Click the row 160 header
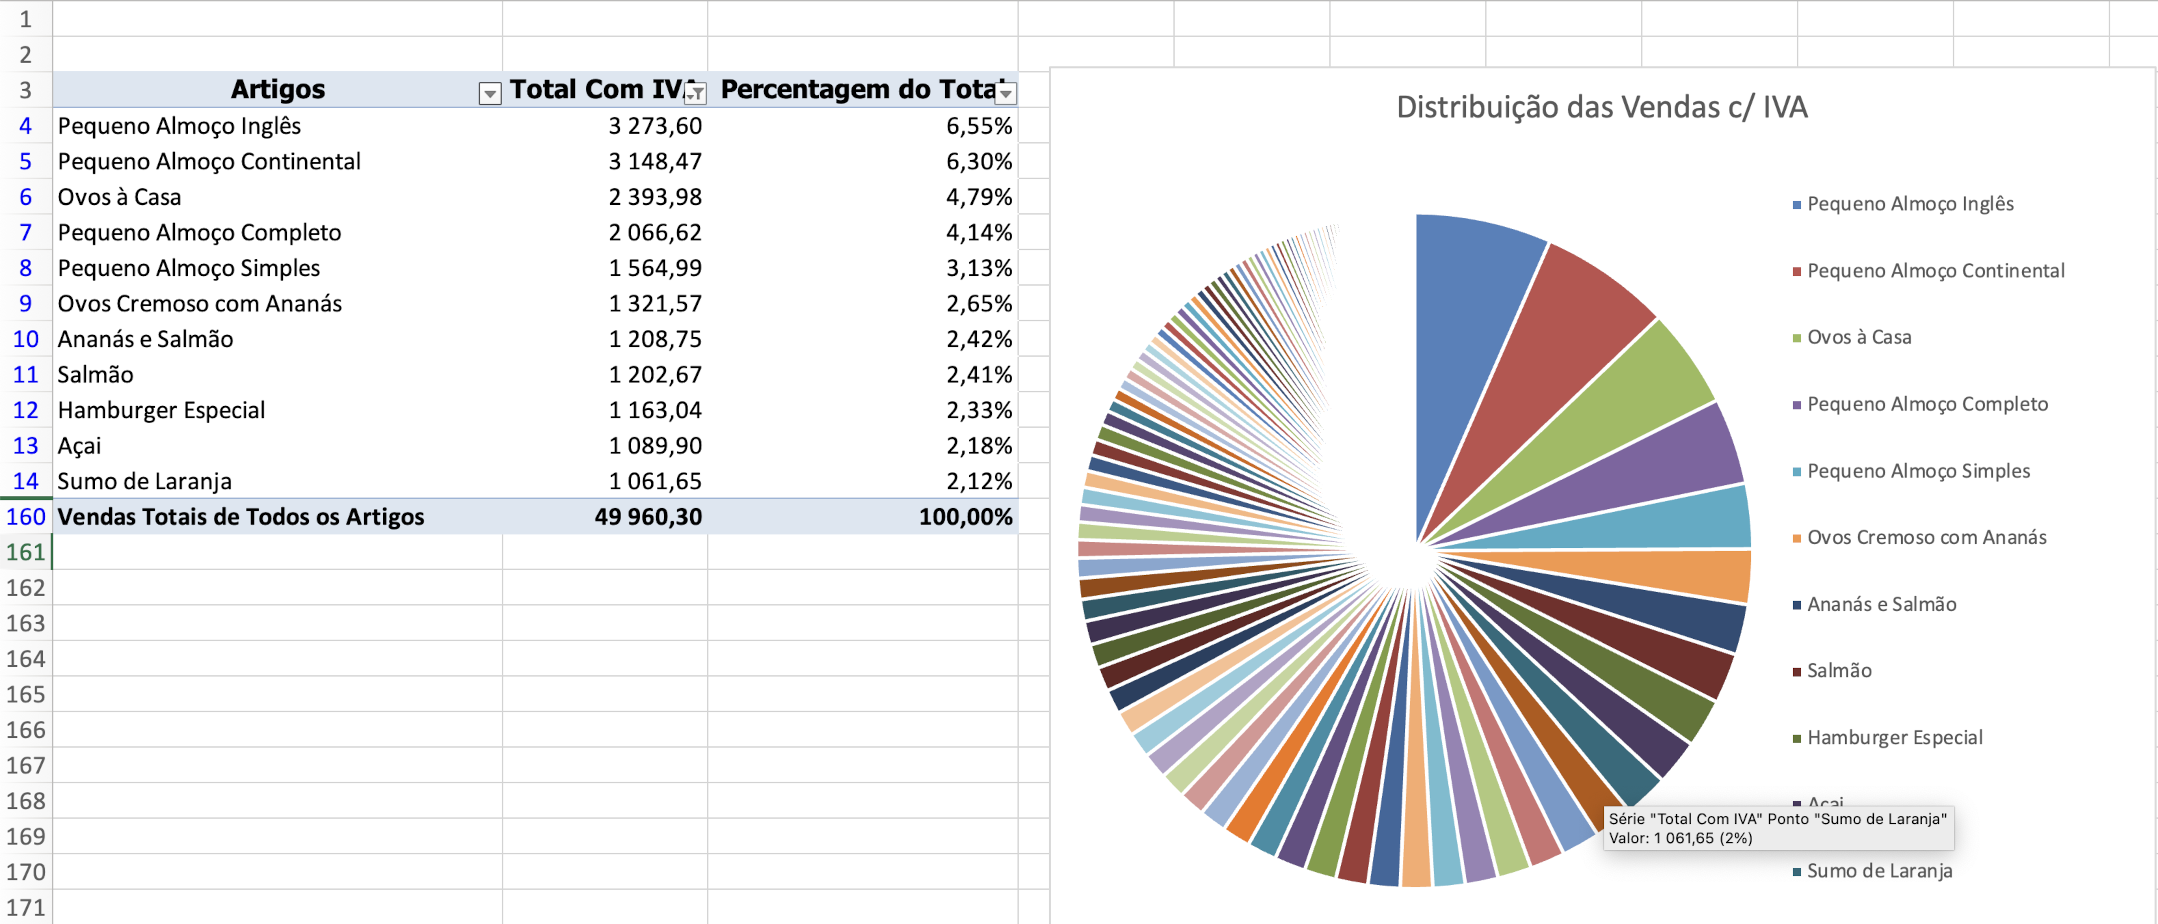Image resolution: width=2158 pixels, height=924 pixels. [25, 517]
